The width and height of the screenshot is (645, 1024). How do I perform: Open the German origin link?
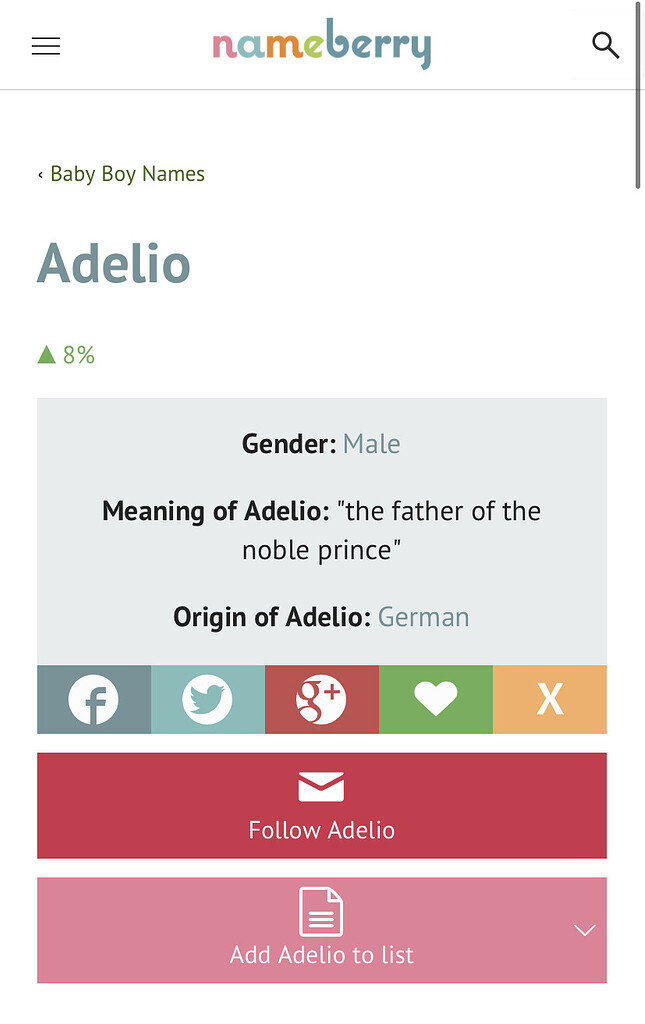[x=423, y=617]
